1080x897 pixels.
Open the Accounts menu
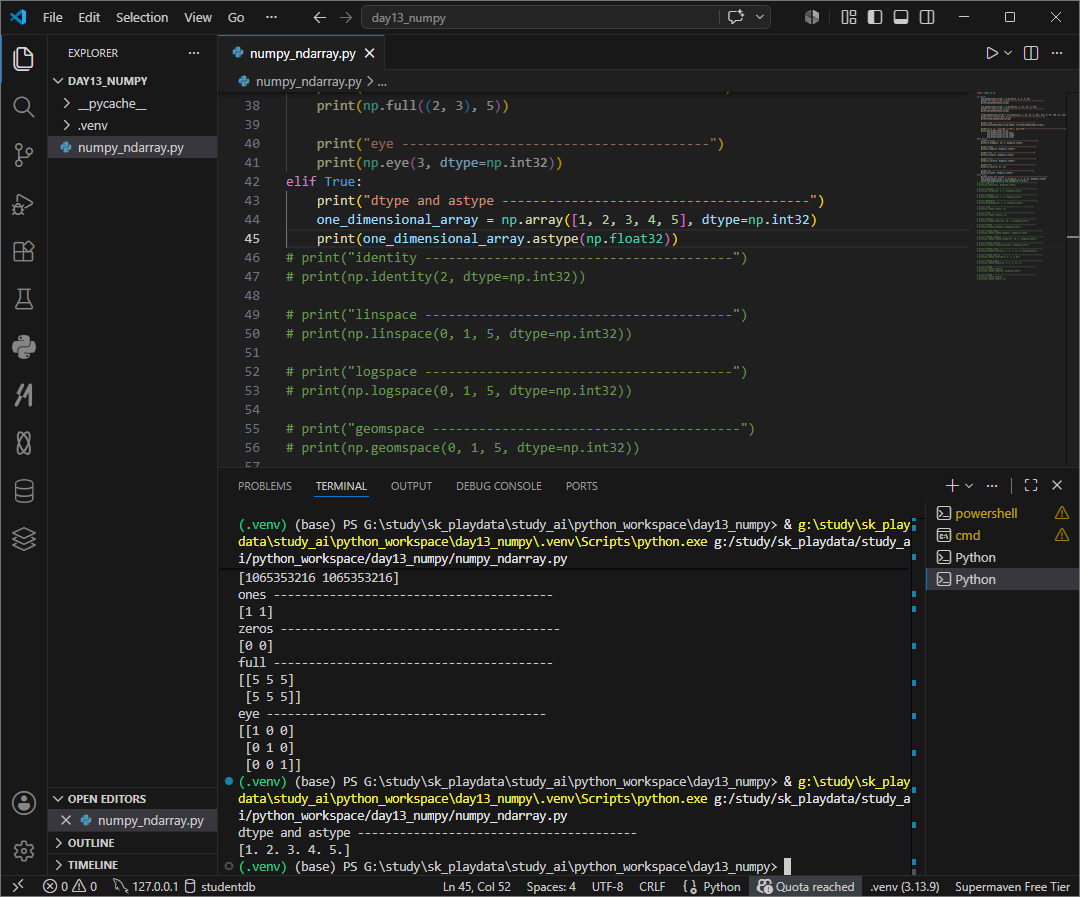click(x=23, y=803)
